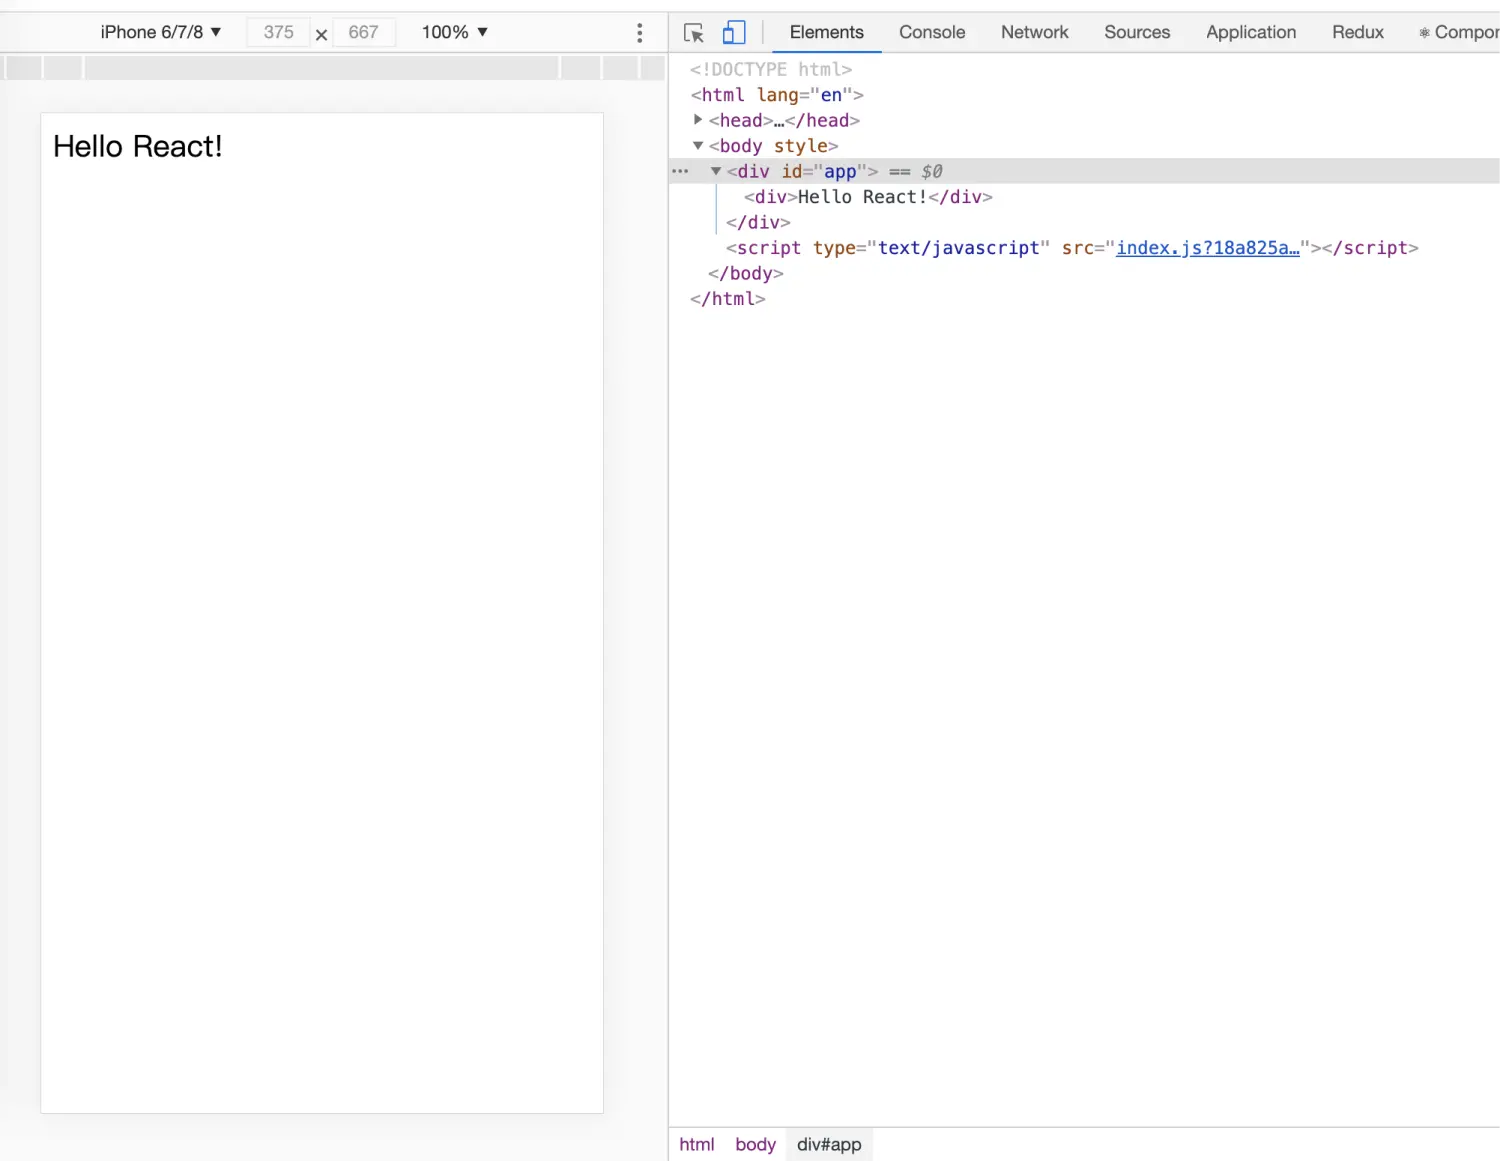Click the body style attribute text

point(801,146)
